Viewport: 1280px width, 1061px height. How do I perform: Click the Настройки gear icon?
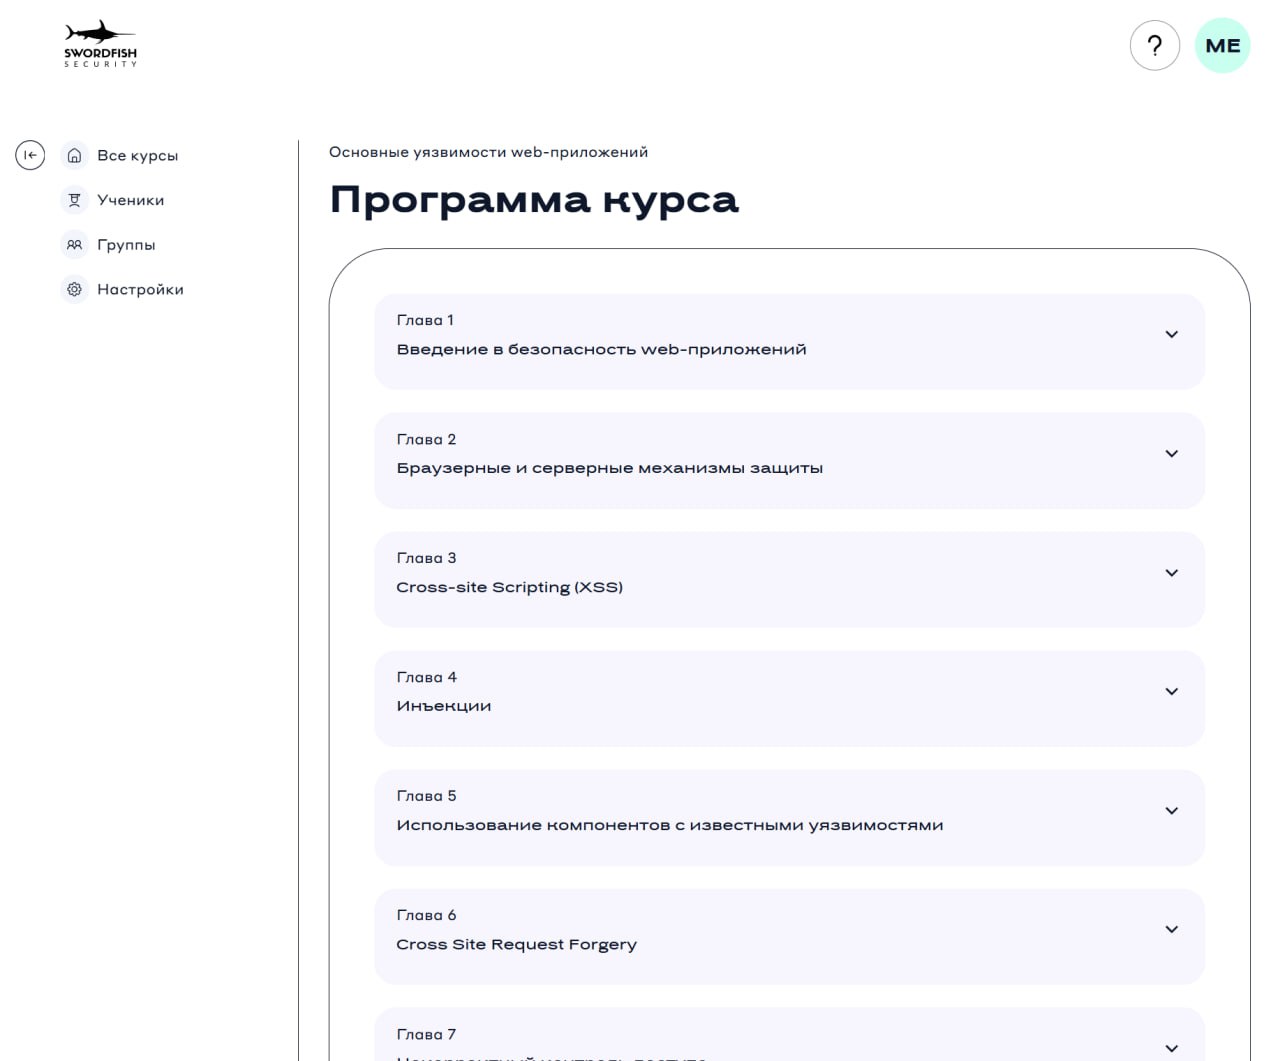coord(74,289)
